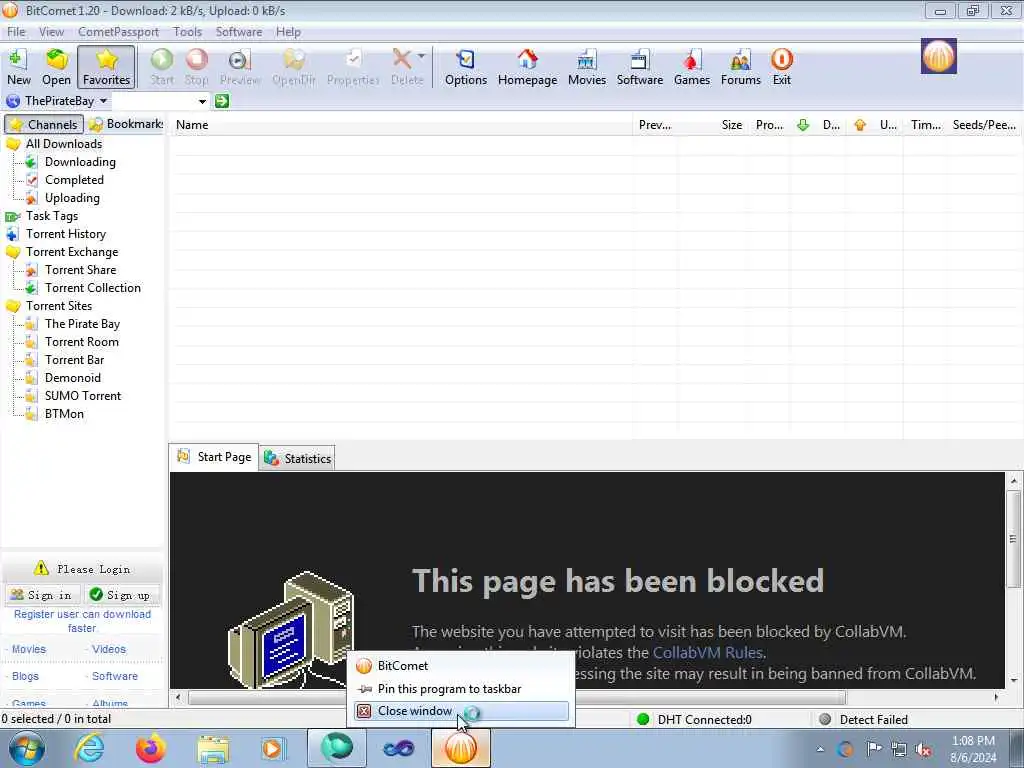Go to Homepage via toolbar icon

click(x=527, y=67)
